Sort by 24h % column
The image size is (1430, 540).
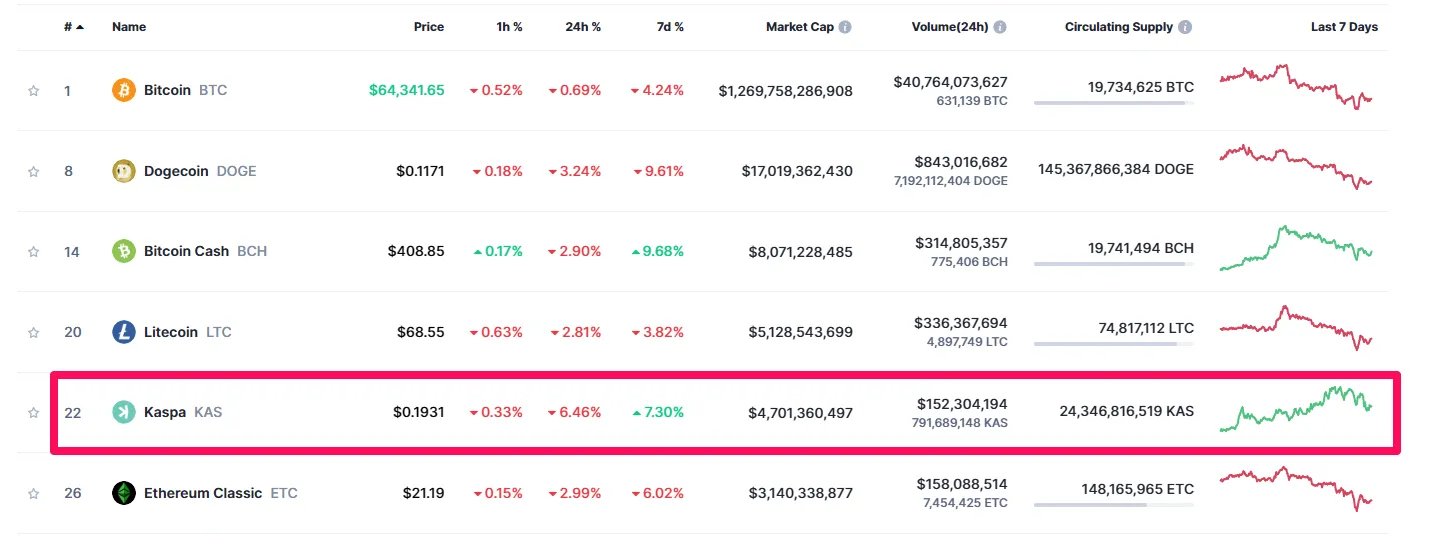tap(583, 27)
